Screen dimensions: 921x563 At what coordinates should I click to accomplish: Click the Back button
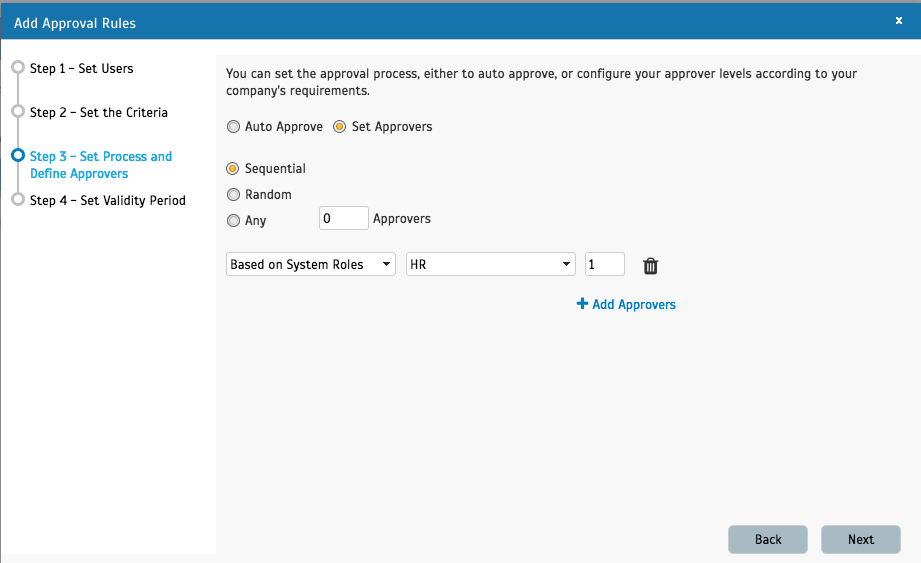[x=768, y=539]
